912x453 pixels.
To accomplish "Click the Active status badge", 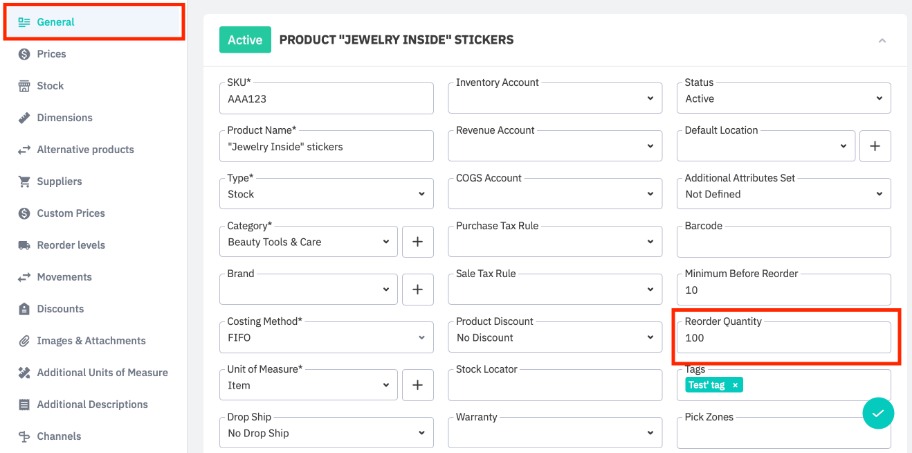I will [244, 40].
